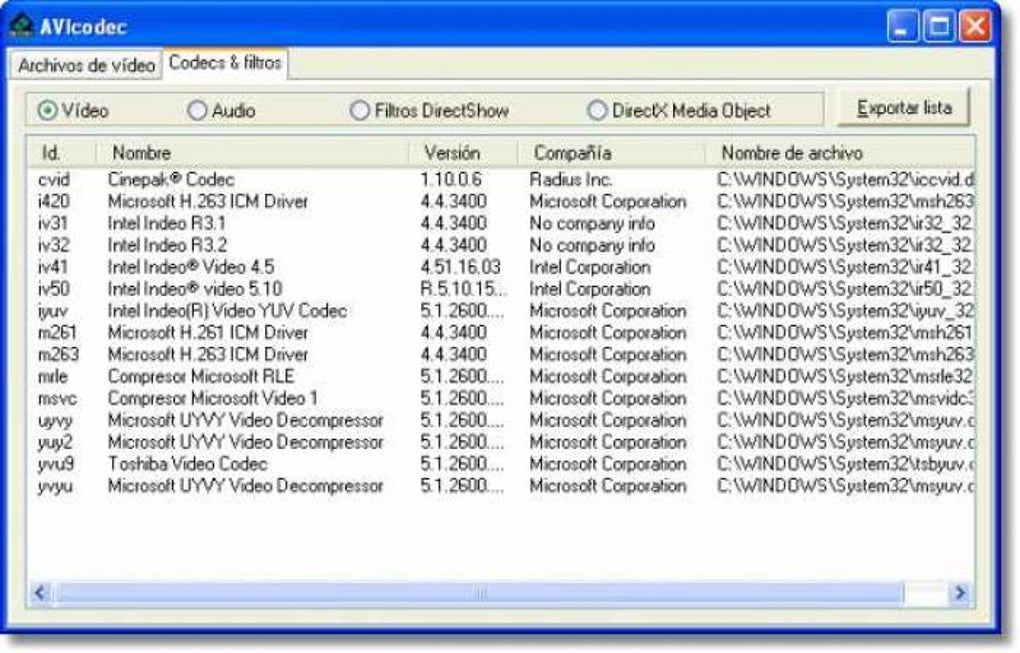Click No company info in iv31 row

592,223
